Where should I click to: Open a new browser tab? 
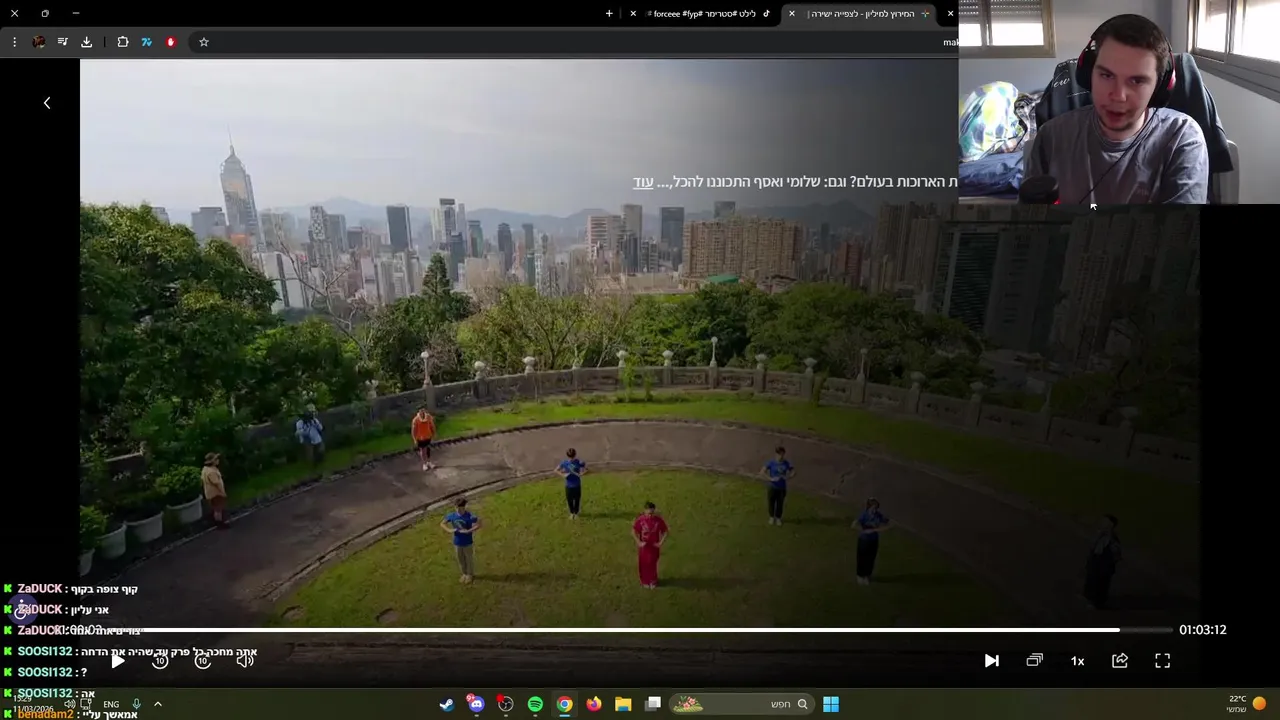[609, 14]
